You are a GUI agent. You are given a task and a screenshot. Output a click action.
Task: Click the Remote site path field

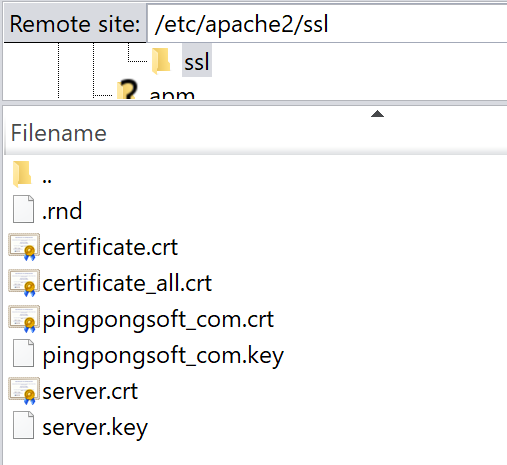327,24
